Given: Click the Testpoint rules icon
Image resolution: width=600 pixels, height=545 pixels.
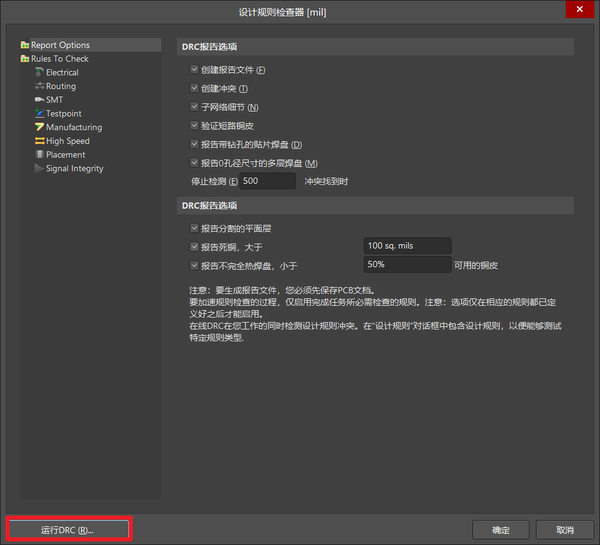Looking at the screenshot, I should pyautogui.click(x=39, y=113).
